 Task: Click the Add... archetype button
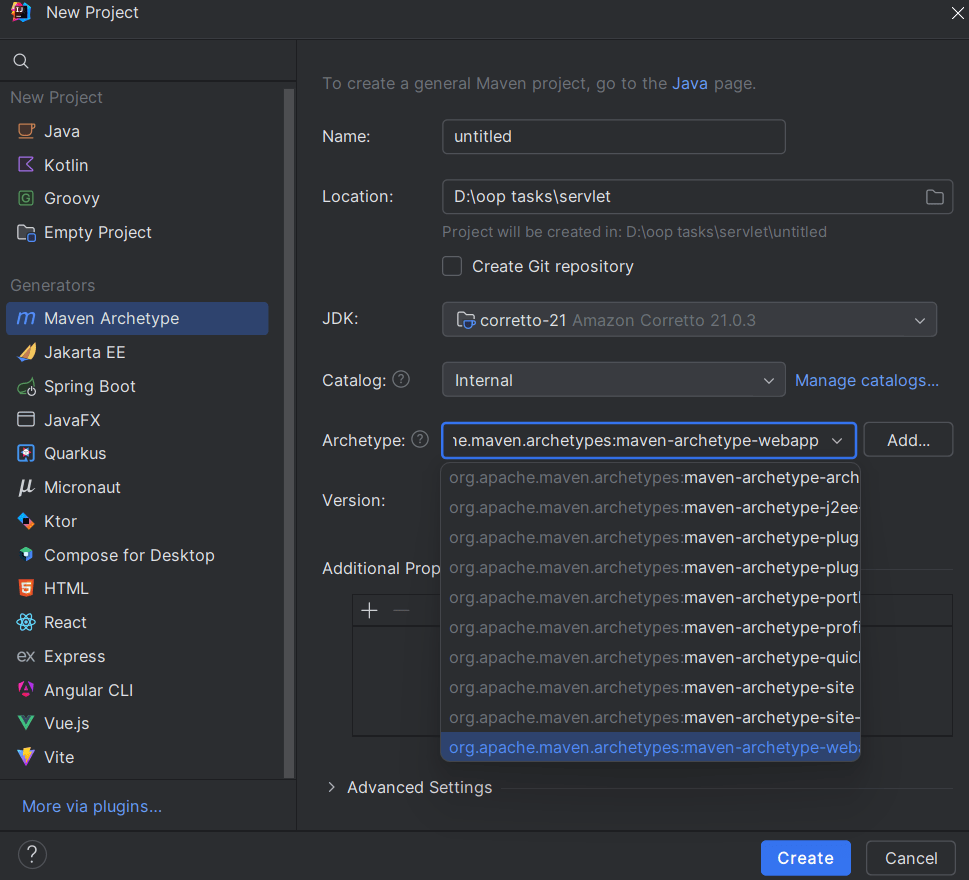[x=908, y=440]
